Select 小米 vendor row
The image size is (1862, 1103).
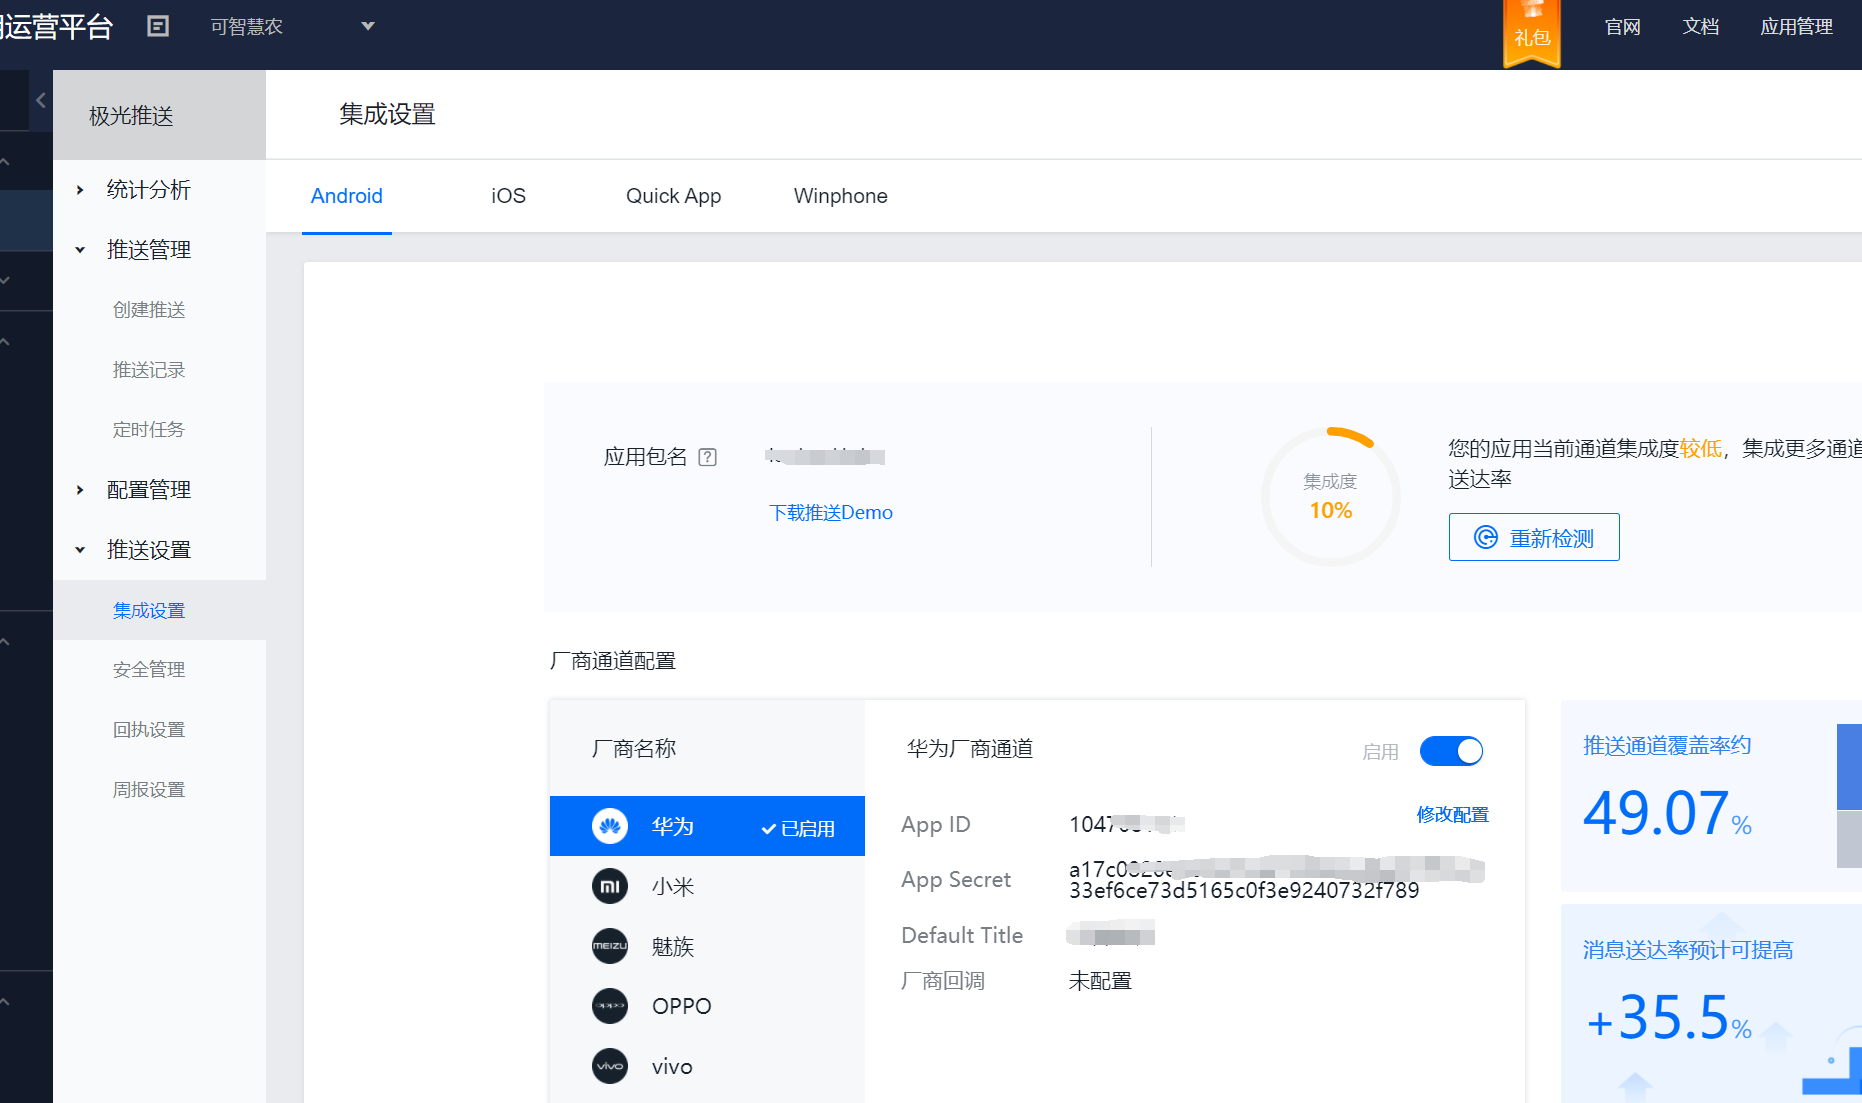click(707, 886)
